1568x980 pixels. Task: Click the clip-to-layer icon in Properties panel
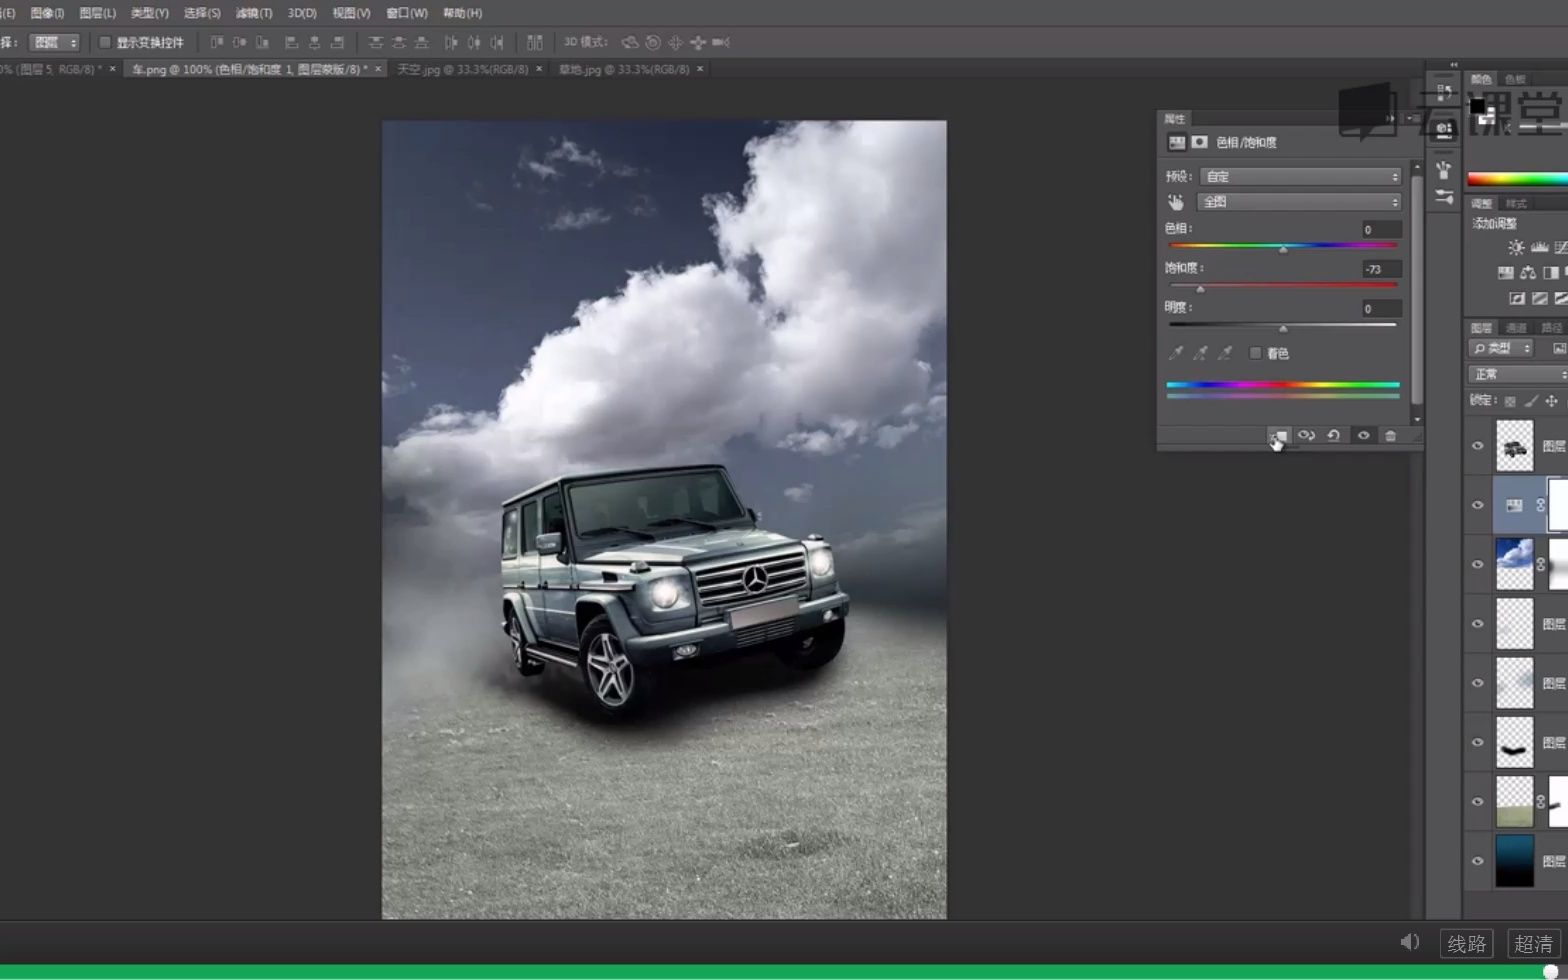1278,435
